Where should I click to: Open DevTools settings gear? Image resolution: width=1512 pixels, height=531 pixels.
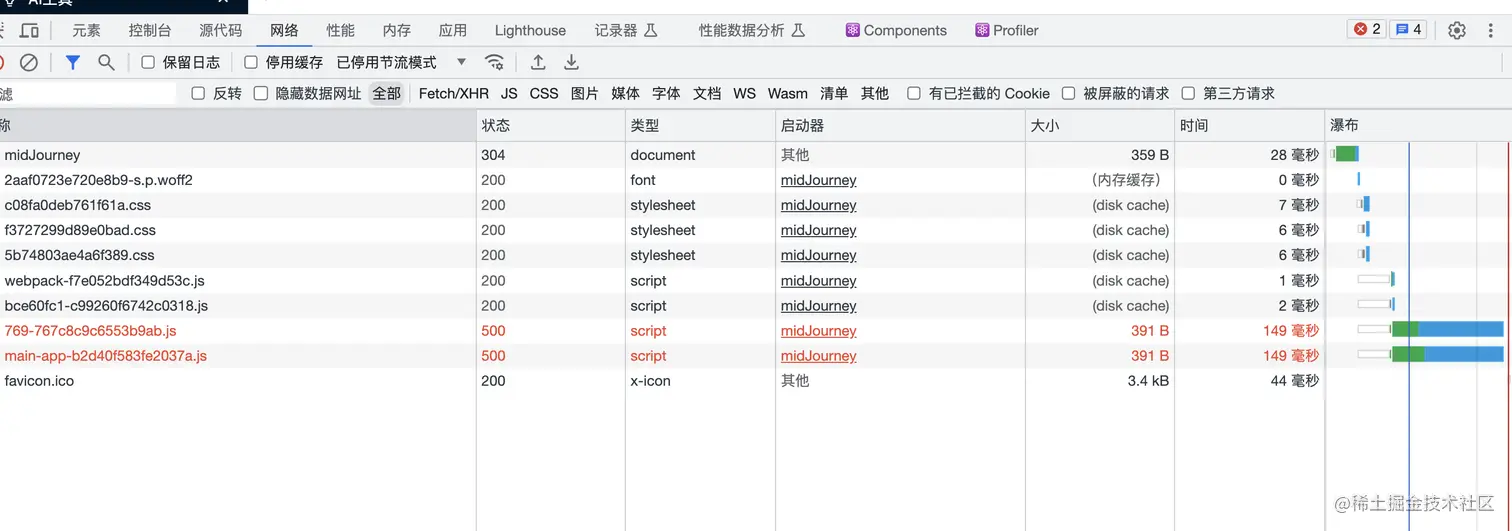pyautogui.click(x=1457, y=30)
